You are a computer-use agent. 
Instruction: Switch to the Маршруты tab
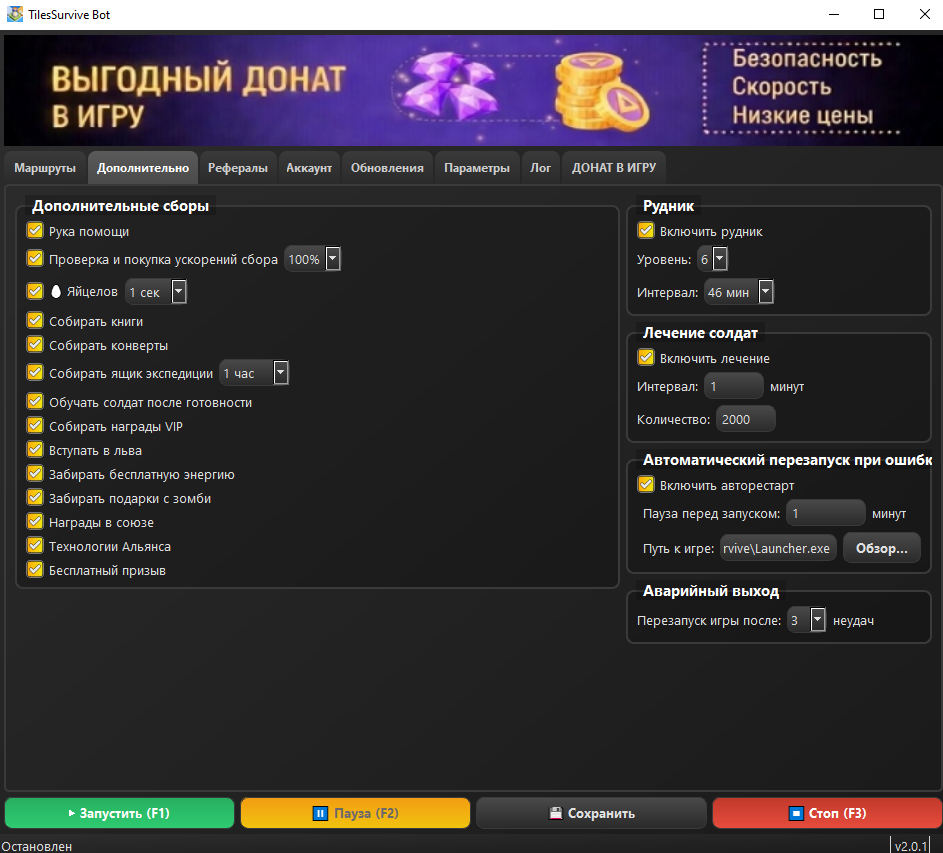[x=45, y=168]
